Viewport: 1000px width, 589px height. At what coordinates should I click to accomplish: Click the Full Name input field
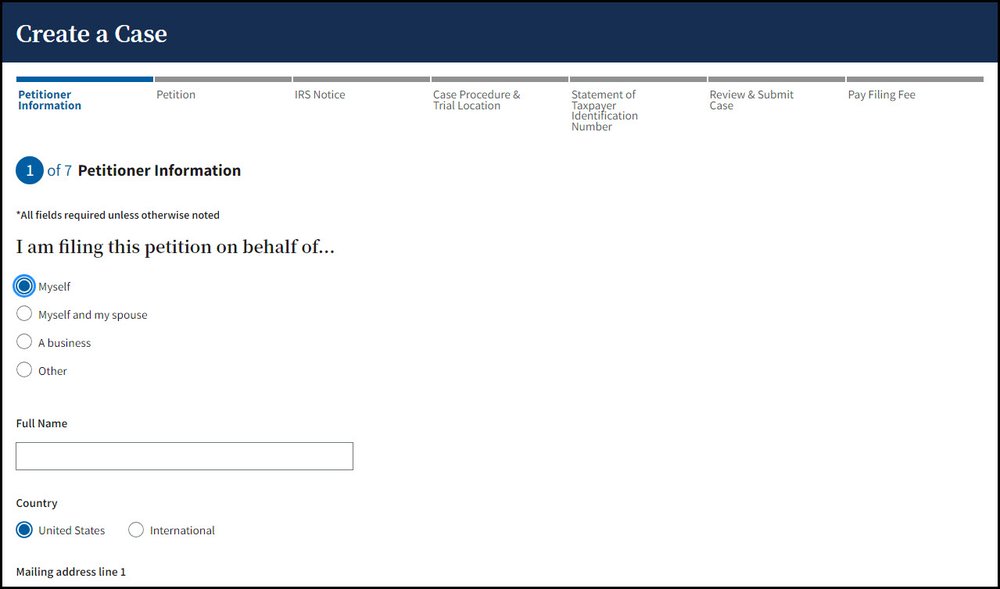(184, 456)
